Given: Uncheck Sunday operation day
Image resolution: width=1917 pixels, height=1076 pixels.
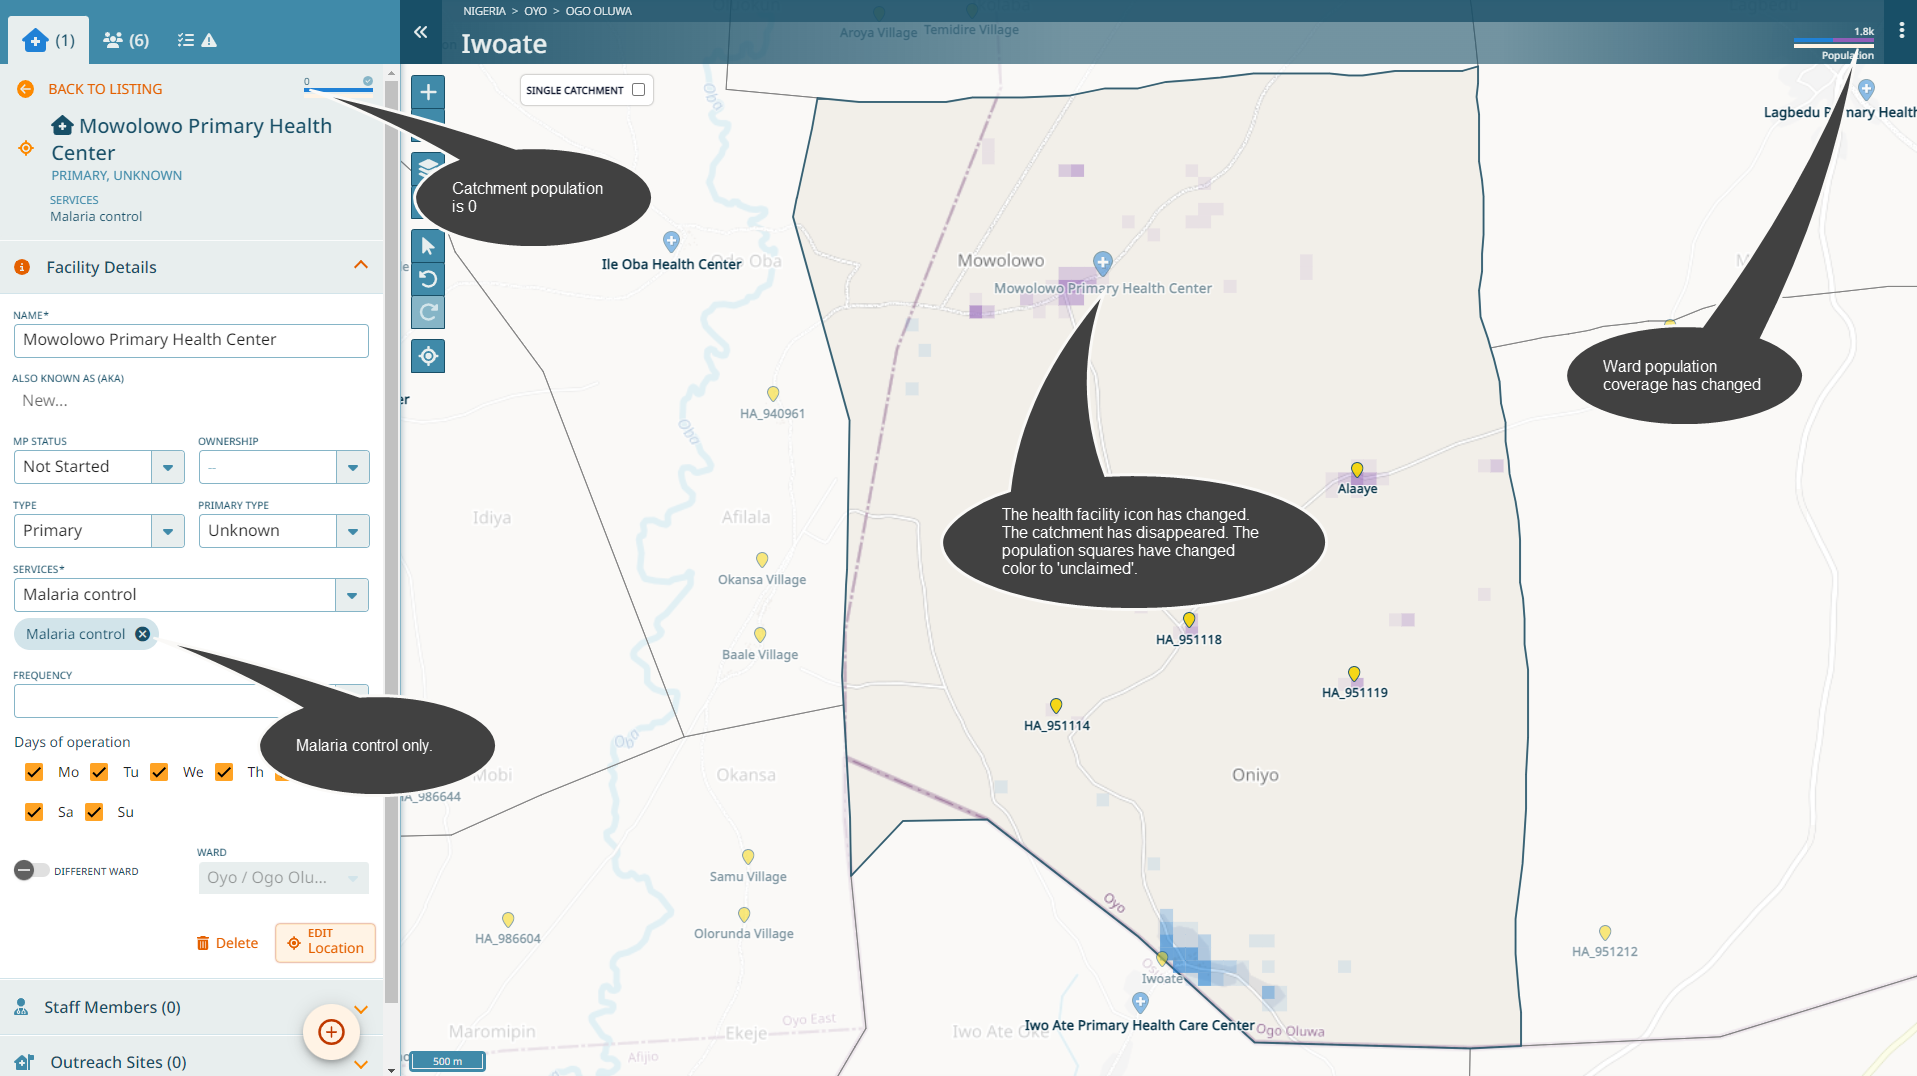Looking at the screenshot, I should 94,812.
